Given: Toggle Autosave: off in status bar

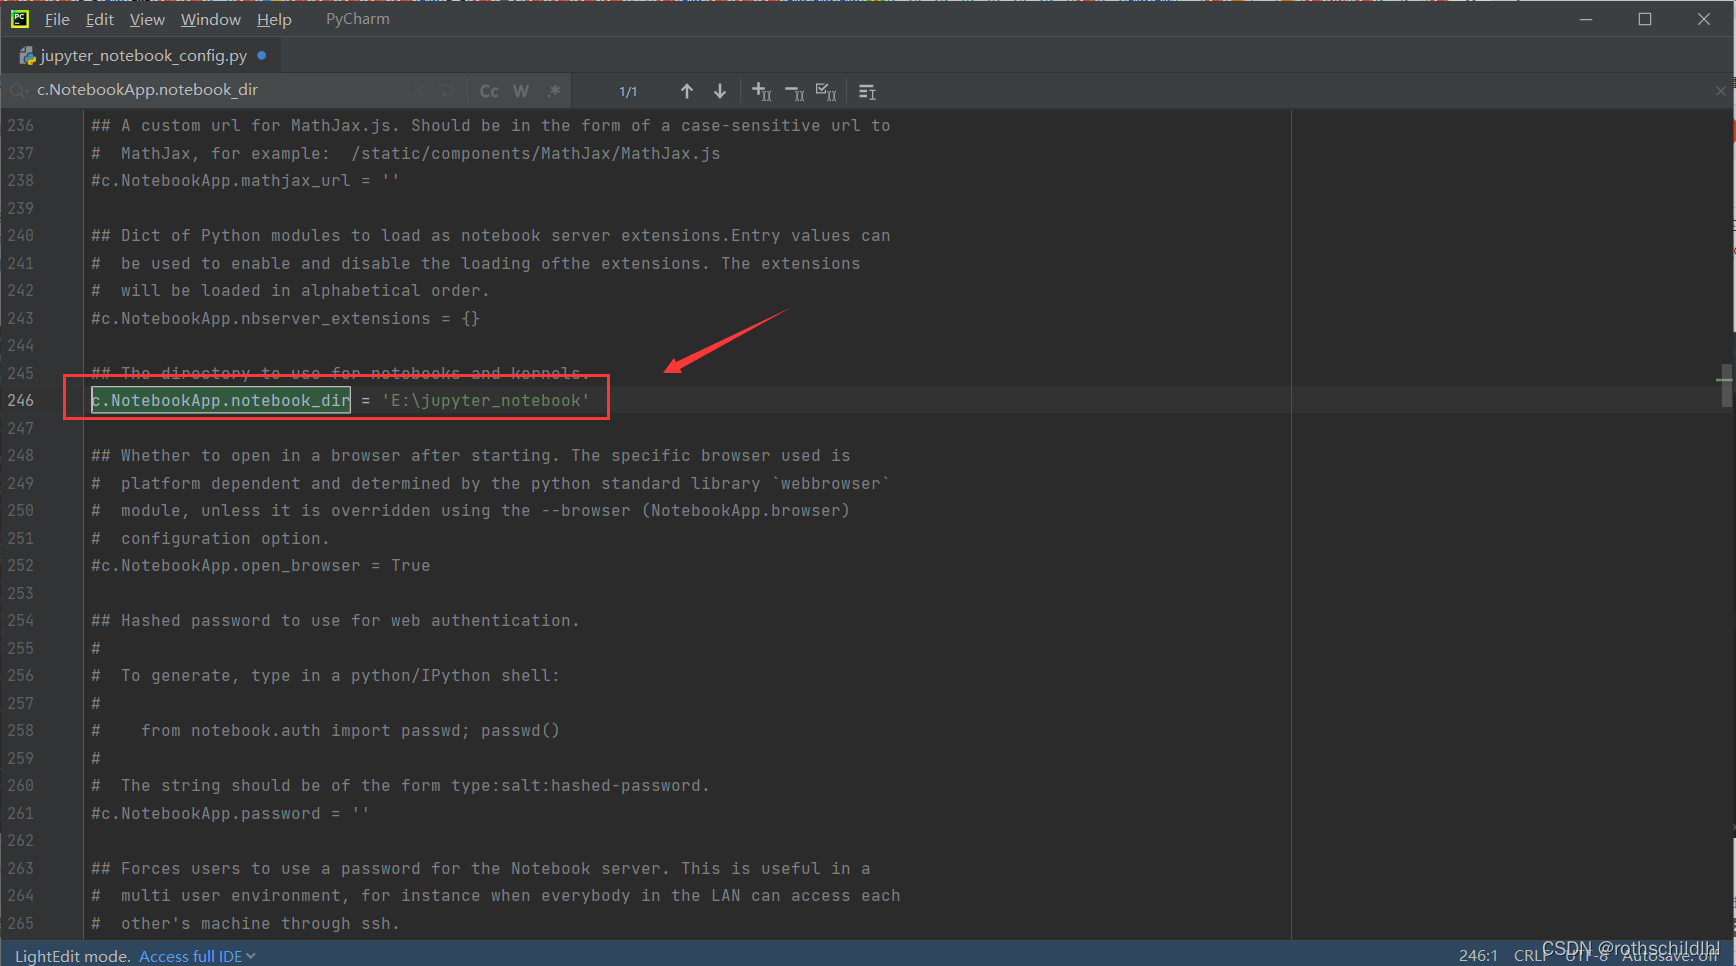Looking at the screenshot, I should tap(1670, 956).
